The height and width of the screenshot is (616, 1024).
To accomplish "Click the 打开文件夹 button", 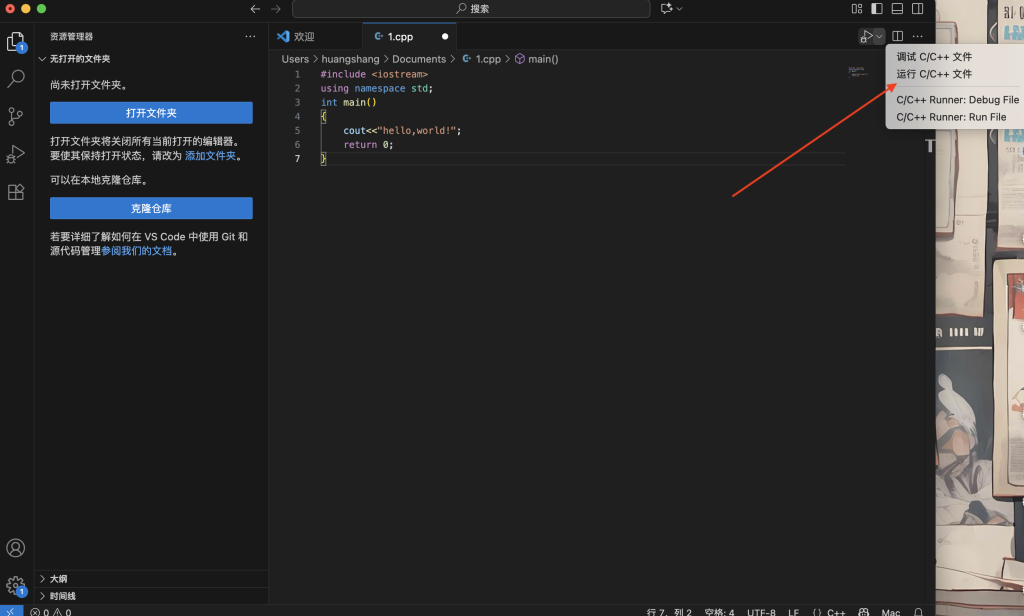I will coord(151,113).
